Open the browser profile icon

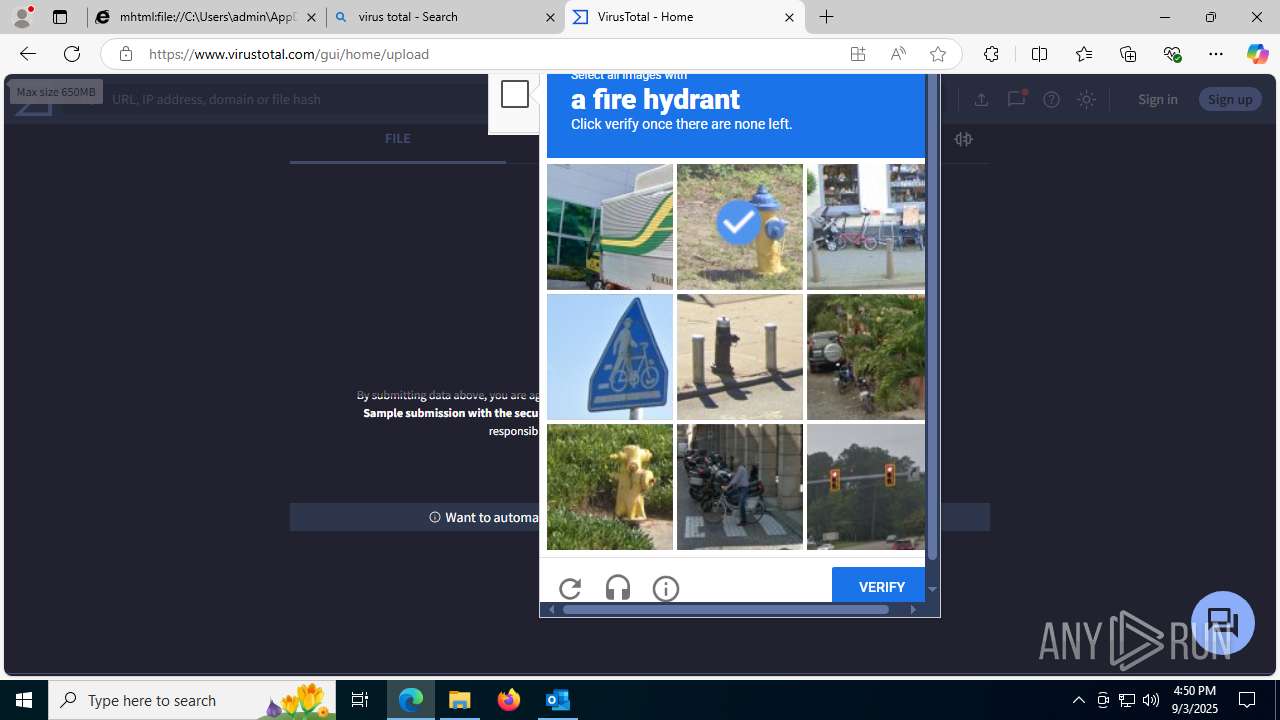pos(22,17)
